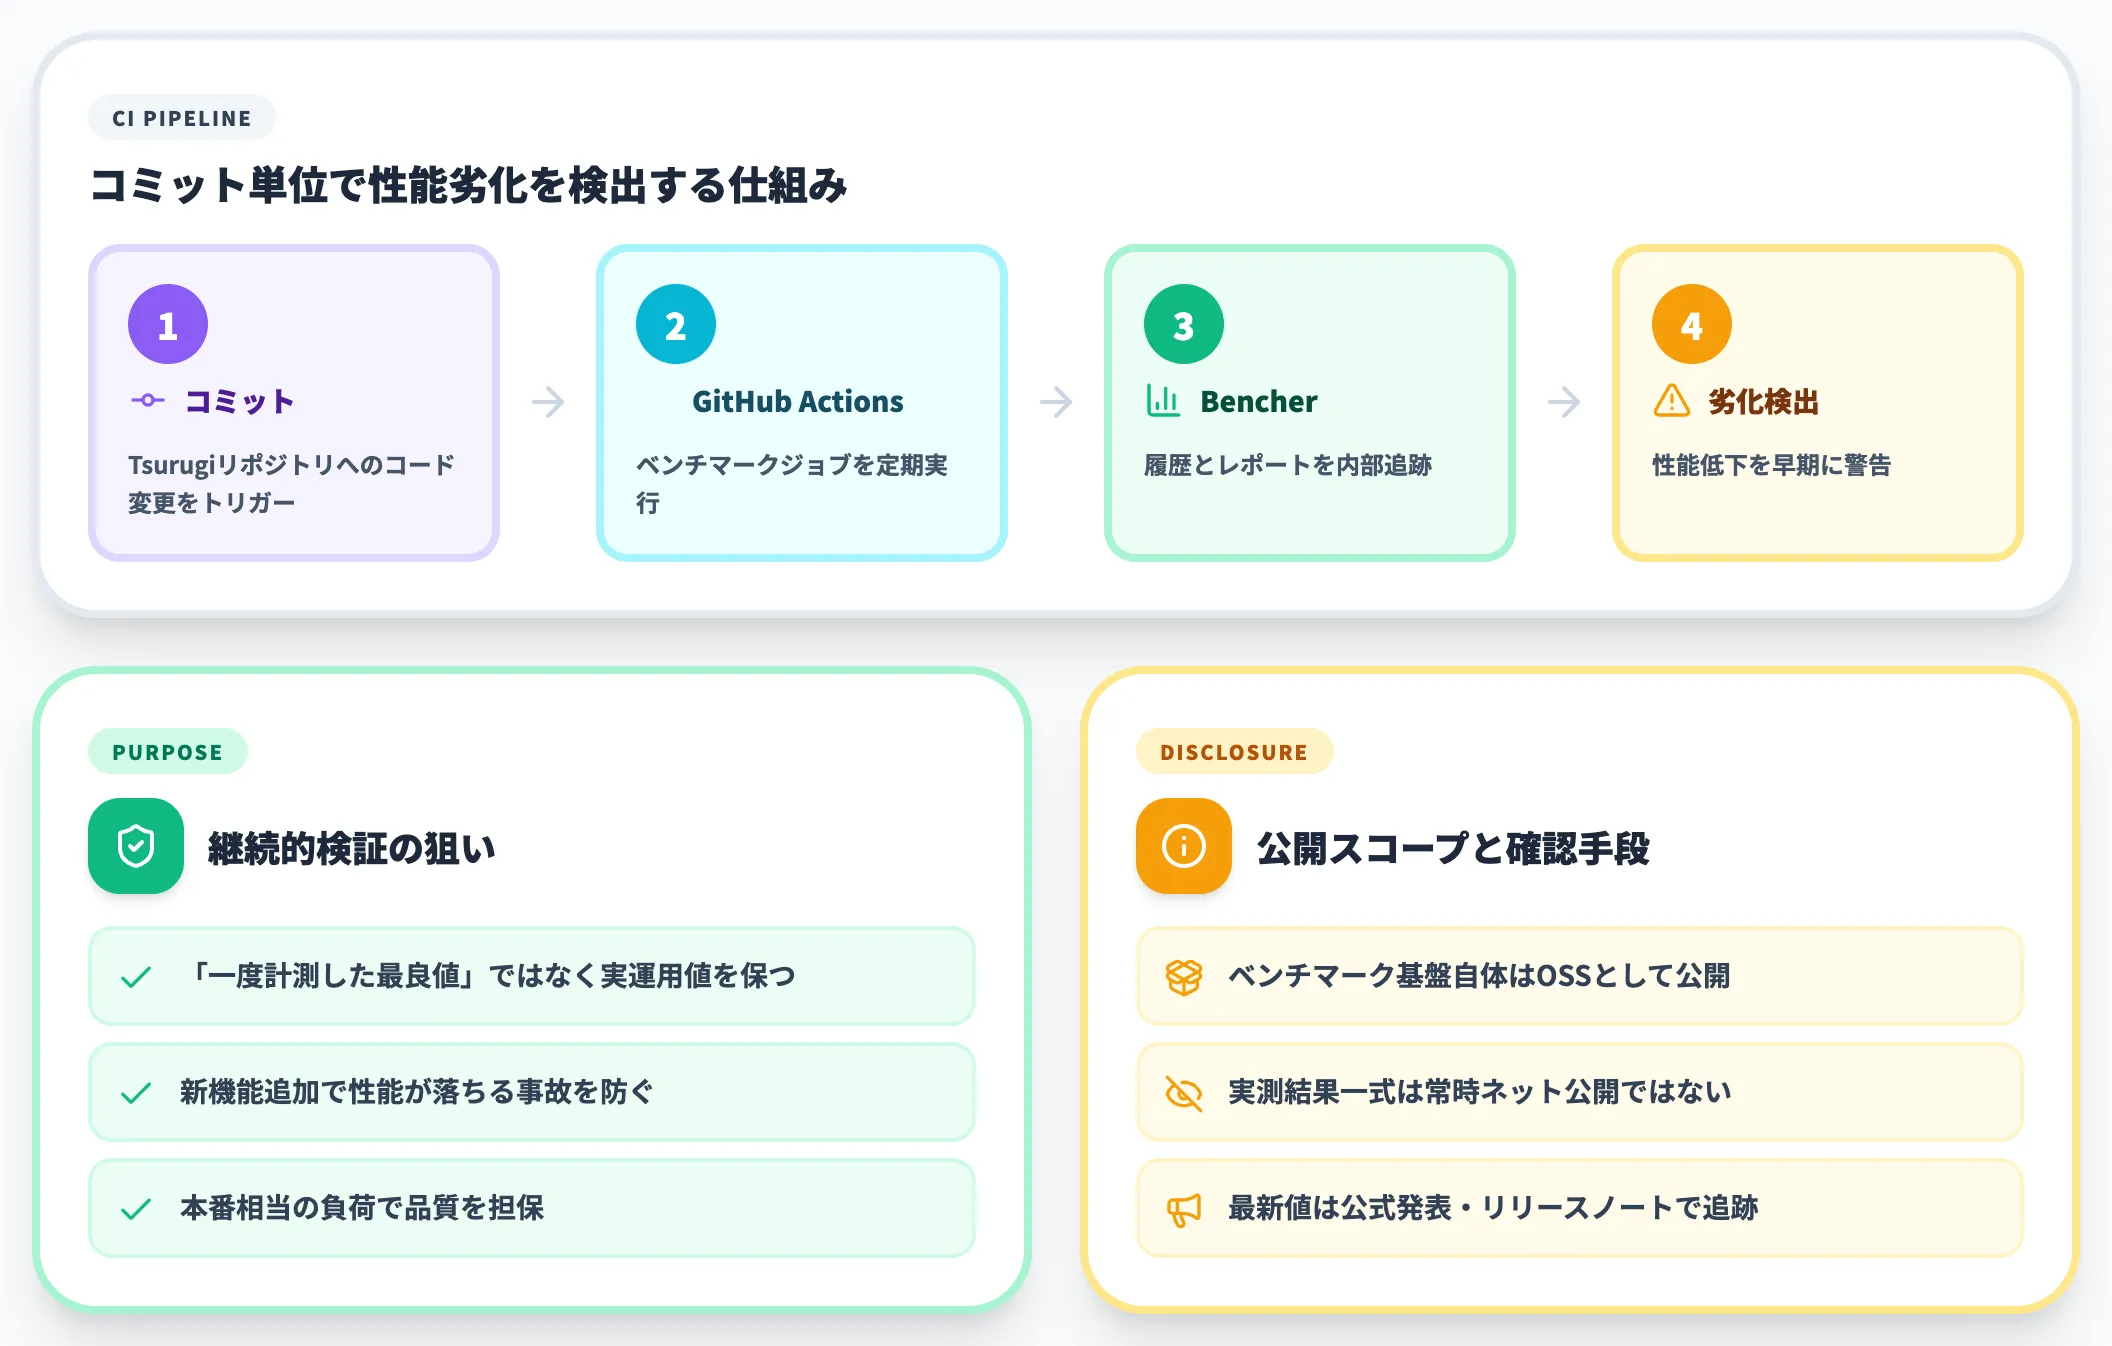Click the text ベンチマーク基盤自体はOSSとして公開

[1479, 976]
